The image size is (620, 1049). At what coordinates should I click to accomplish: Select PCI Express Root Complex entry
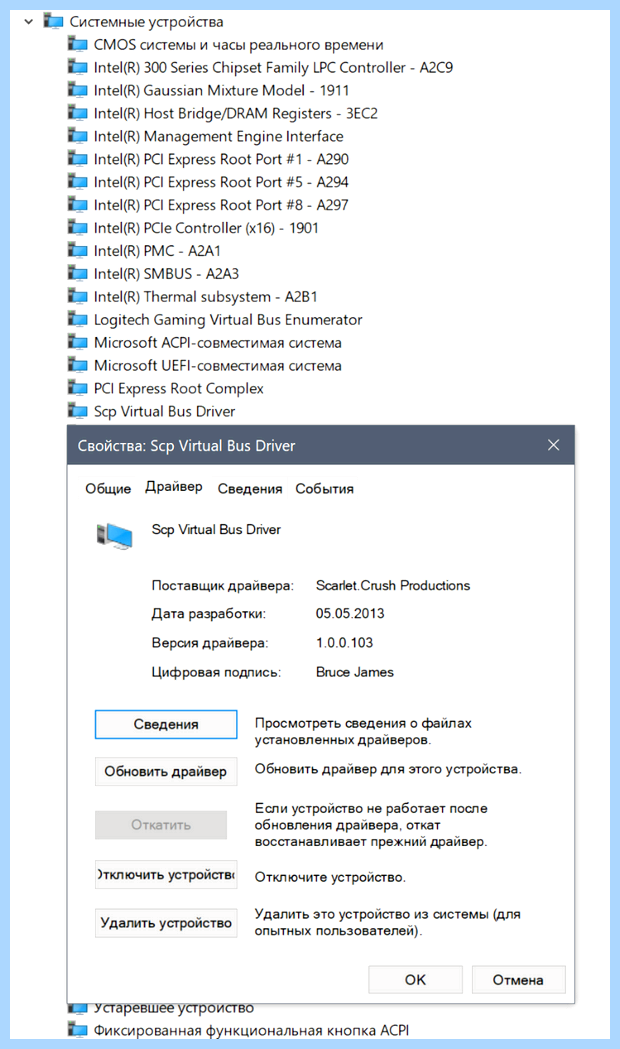[x=179, y=388]
